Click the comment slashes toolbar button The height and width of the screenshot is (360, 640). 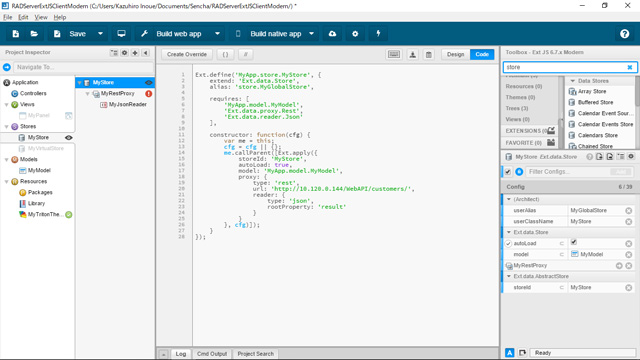[x=245, y=54]
